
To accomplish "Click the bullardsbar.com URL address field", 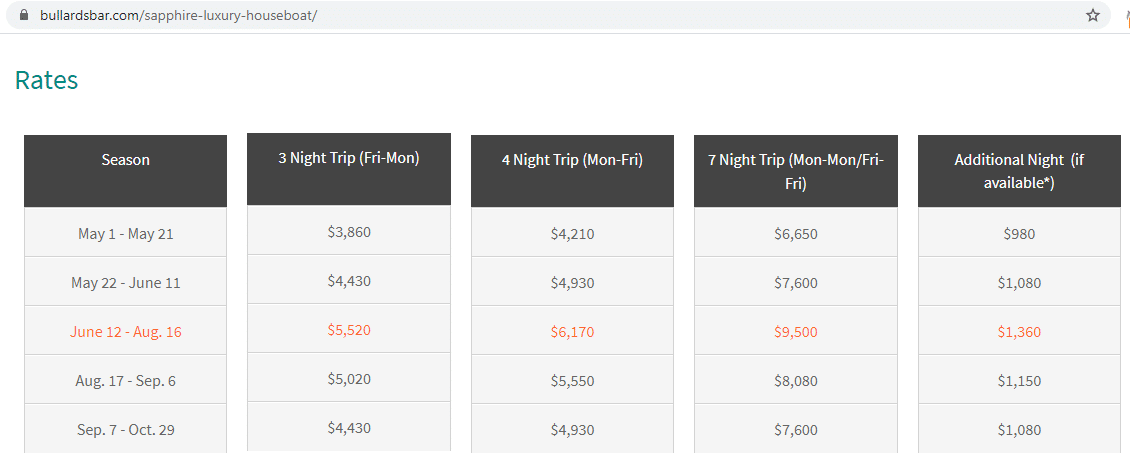I will click(x=548, y=15).
